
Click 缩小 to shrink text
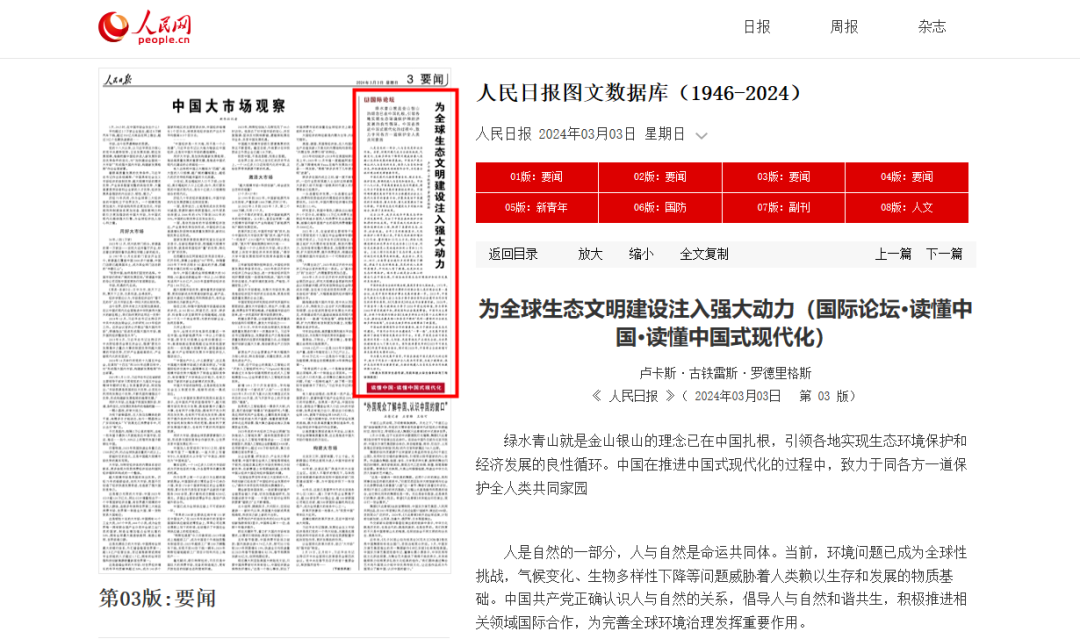point(641,254)
